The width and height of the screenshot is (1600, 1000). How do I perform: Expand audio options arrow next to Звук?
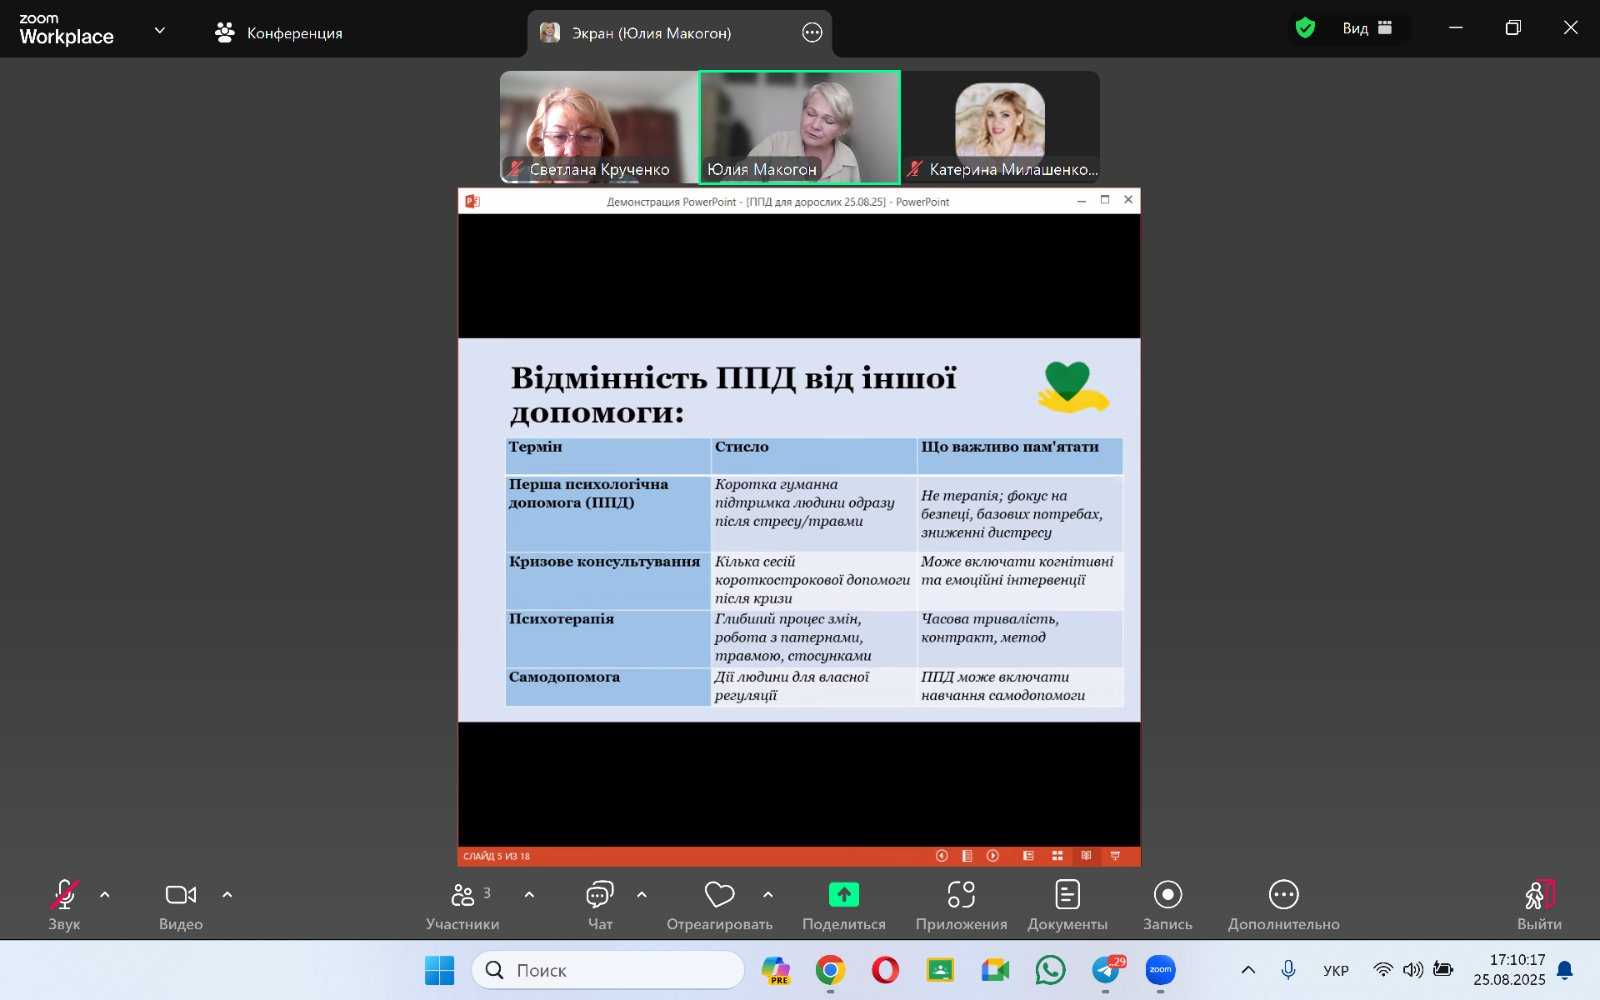105,895
